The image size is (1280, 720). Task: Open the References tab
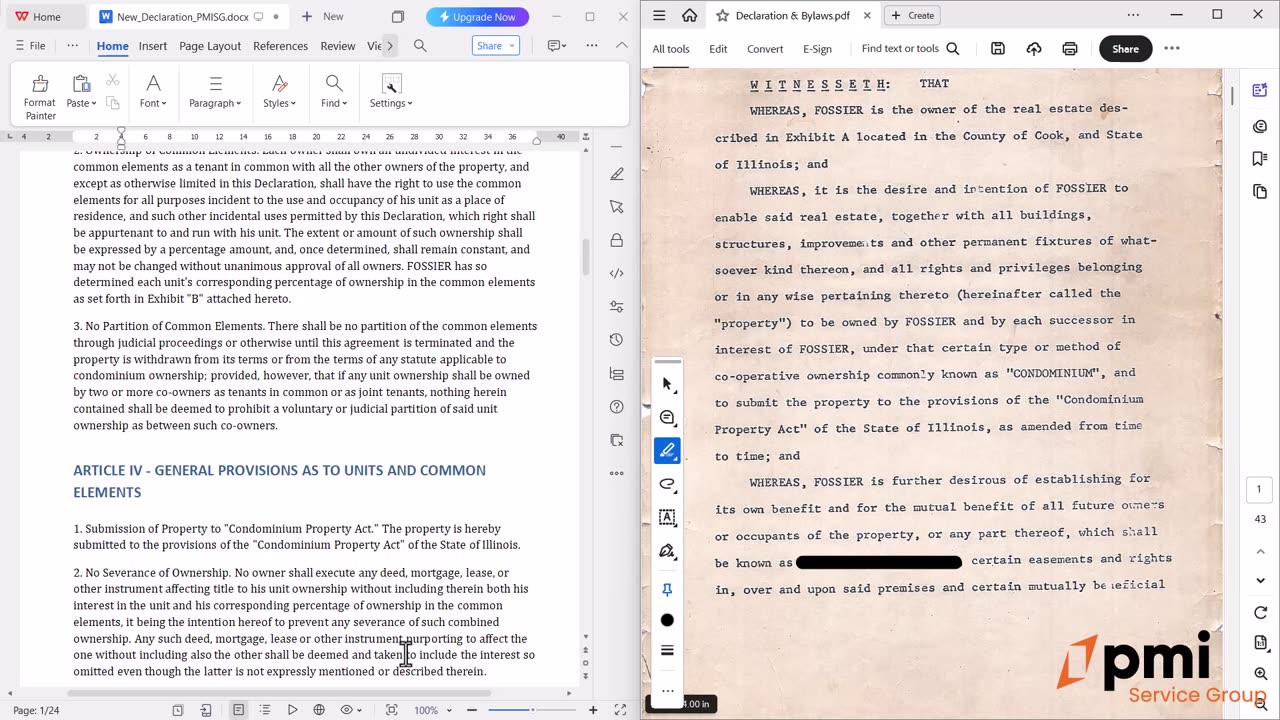click(x=280, y=46)
